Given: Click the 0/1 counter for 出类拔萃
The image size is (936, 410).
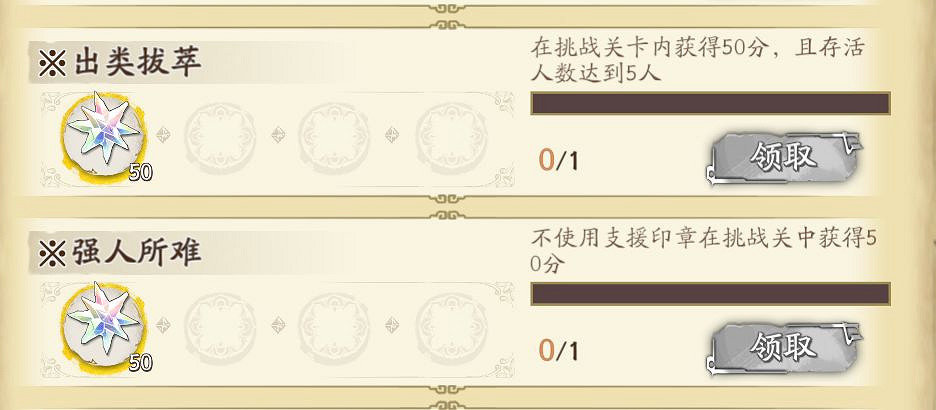Looking at the screenshot, I should [x=558, y=160].
